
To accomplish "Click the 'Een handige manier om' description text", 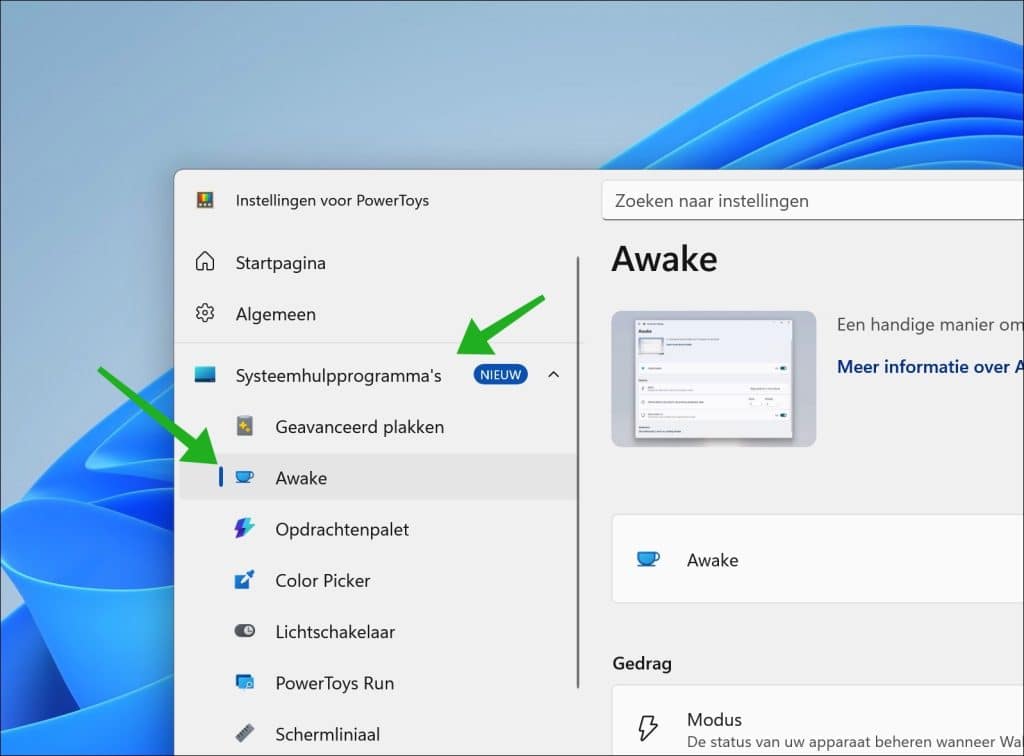I will 930,324.
